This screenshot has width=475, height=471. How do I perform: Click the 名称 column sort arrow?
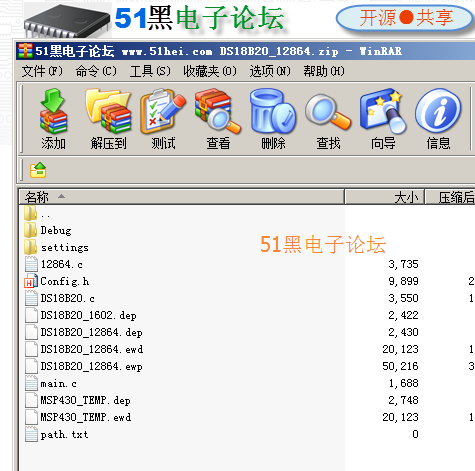[61, 196]
